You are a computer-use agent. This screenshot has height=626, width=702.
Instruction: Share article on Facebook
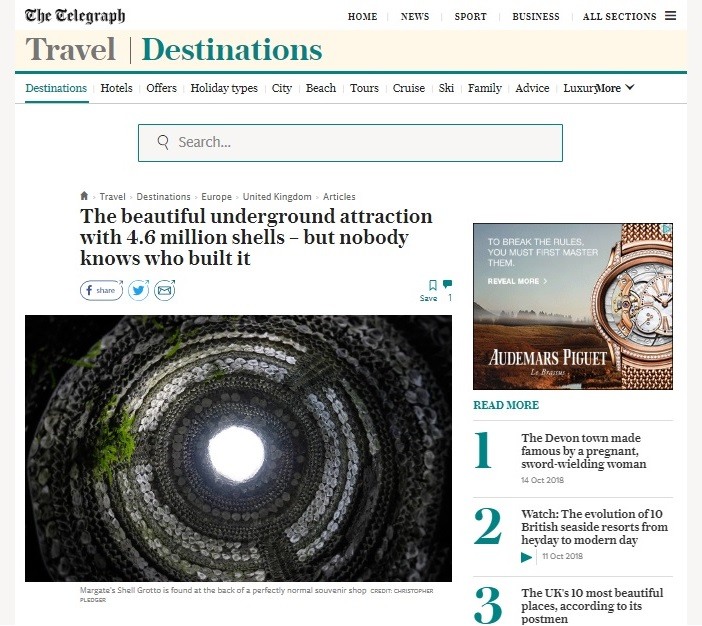pos(102,290)
